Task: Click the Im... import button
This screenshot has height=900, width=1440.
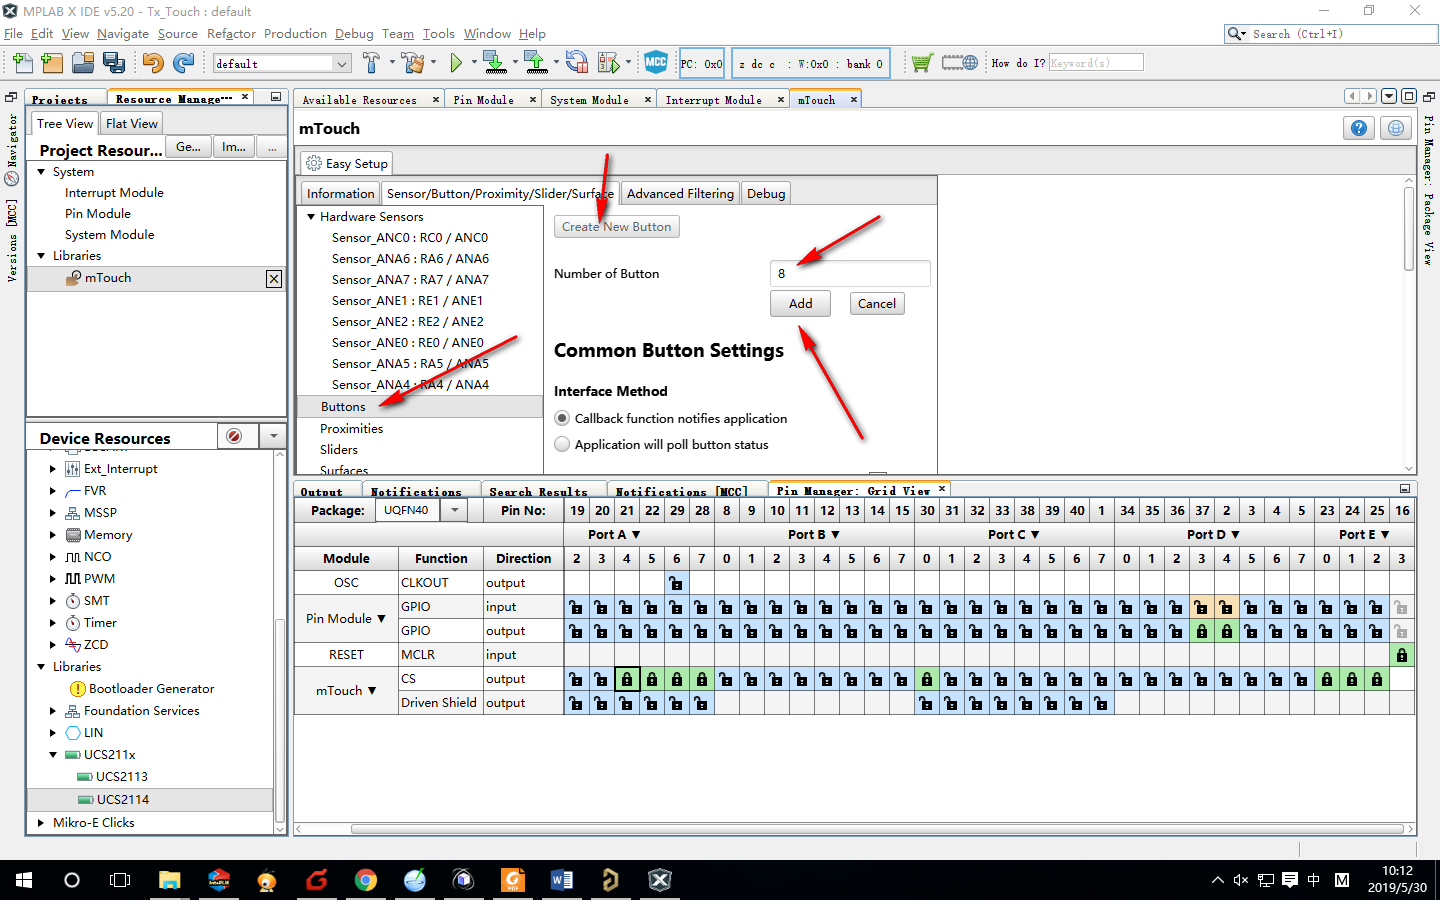Action: pyautogui.click(x=234, y=147)
